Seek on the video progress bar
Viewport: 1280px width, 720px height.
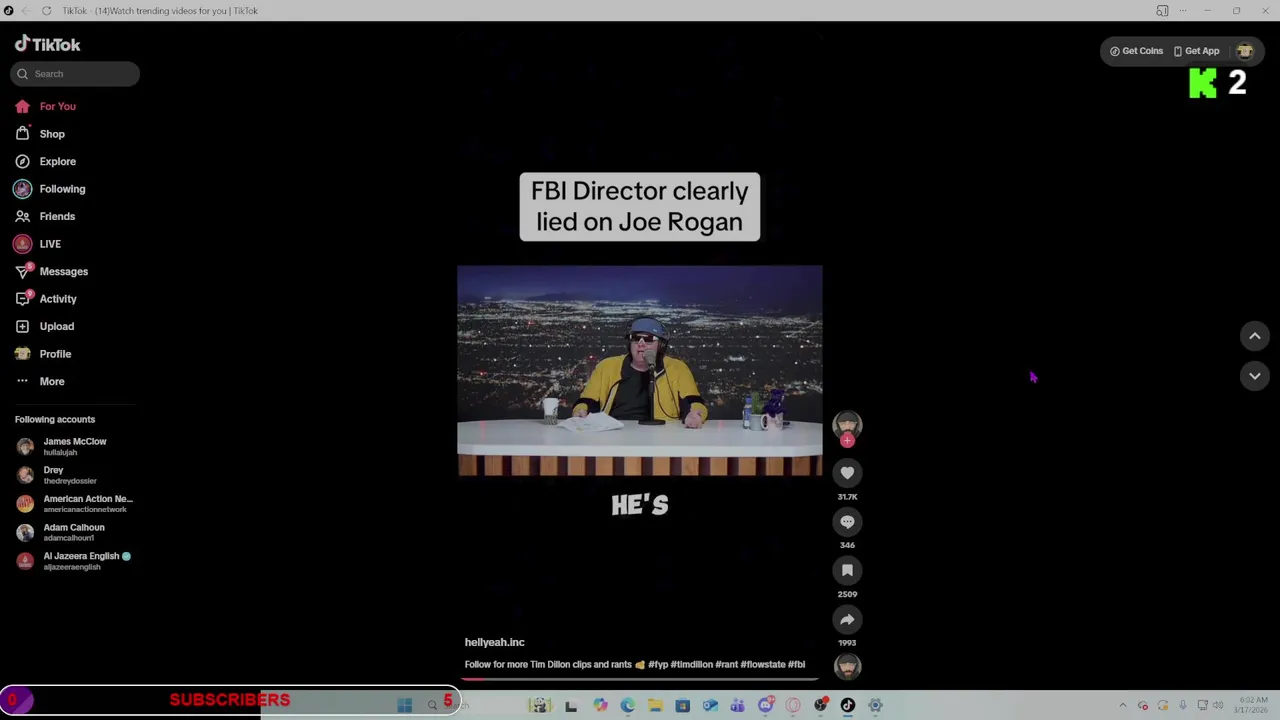(x=640, y=678)
